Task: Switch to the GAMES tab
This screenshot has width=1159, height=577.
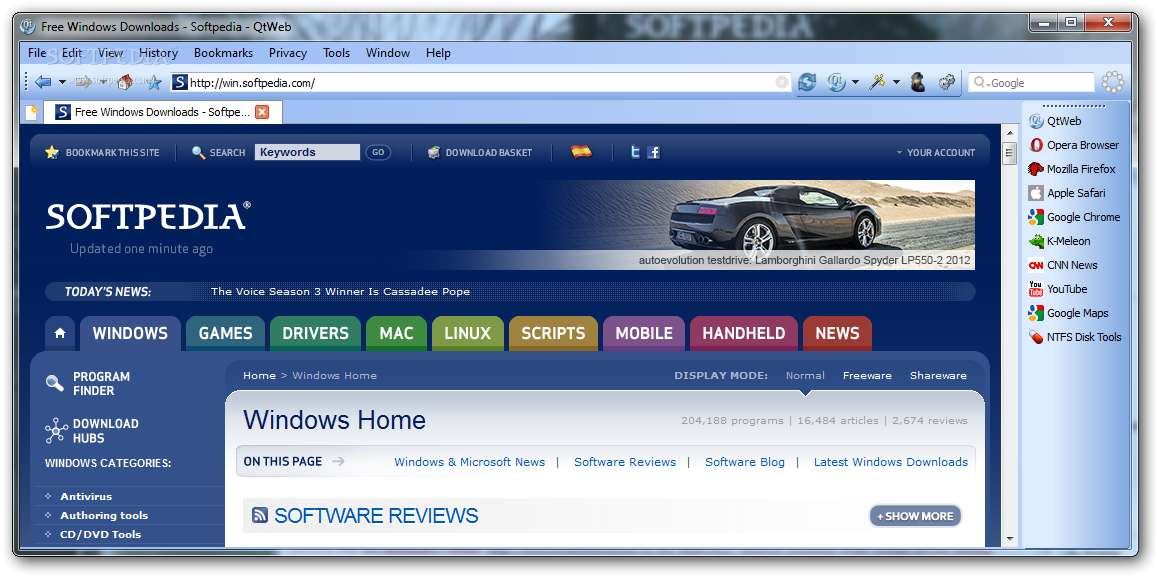Action: pyautogui.click(x=225, y=333)
